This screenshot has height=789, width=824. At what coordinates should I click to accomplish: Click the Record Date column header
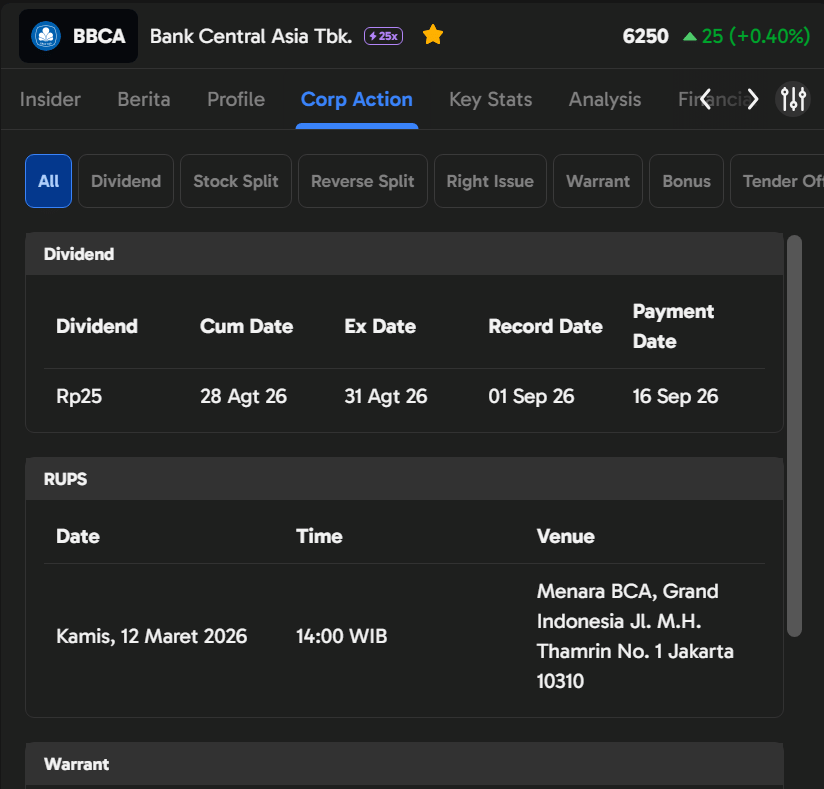point(545,326)
